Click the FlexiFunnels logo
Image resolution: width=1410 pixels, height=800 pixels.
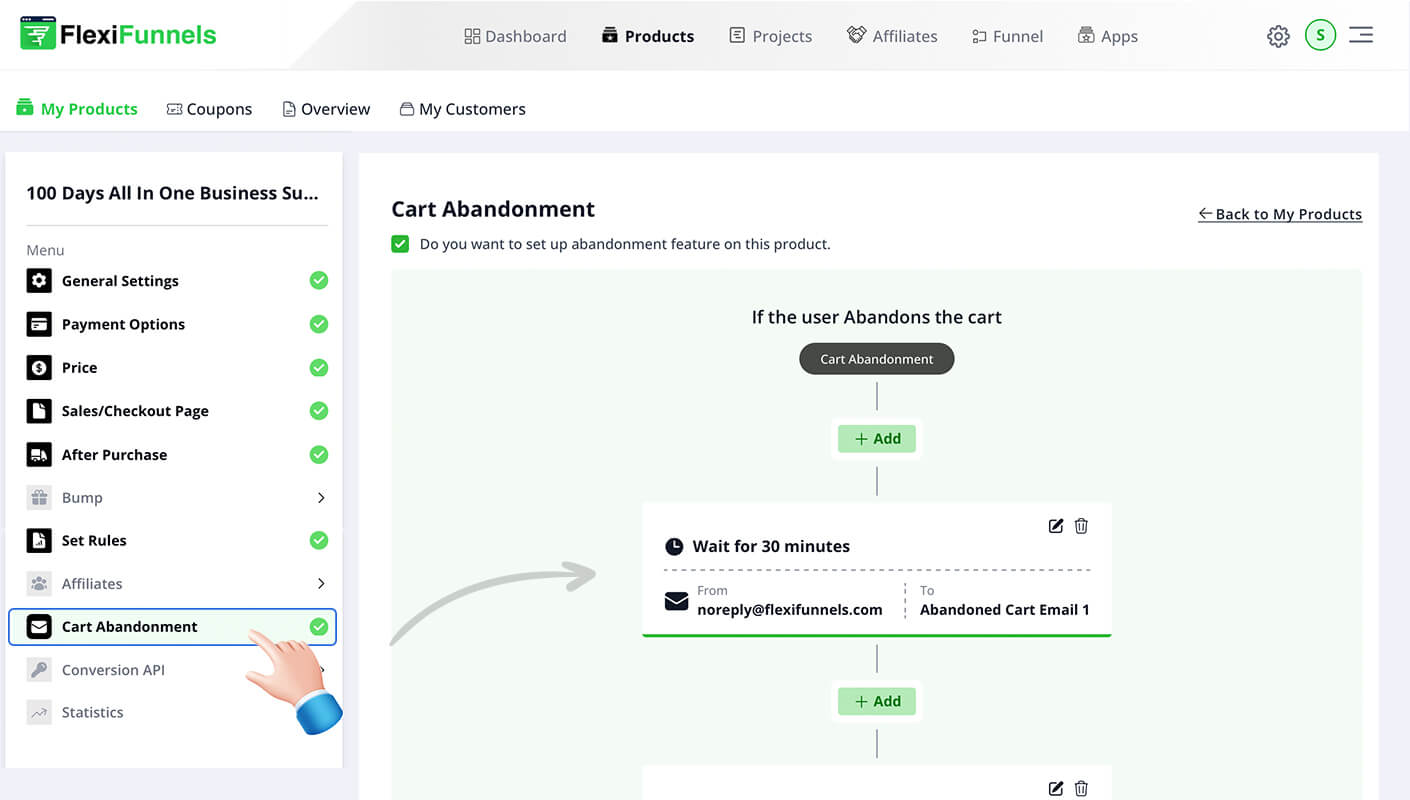118,35
